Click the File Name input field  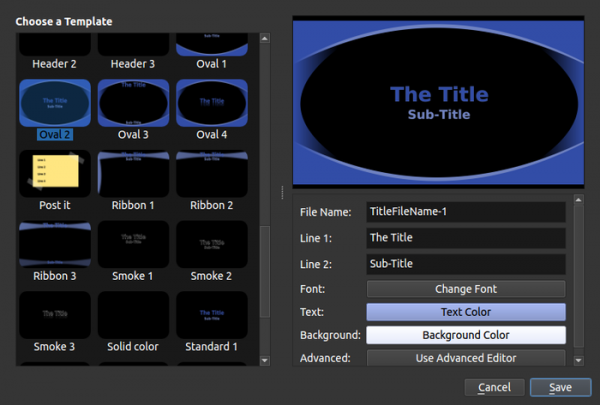tap(465, 212)
